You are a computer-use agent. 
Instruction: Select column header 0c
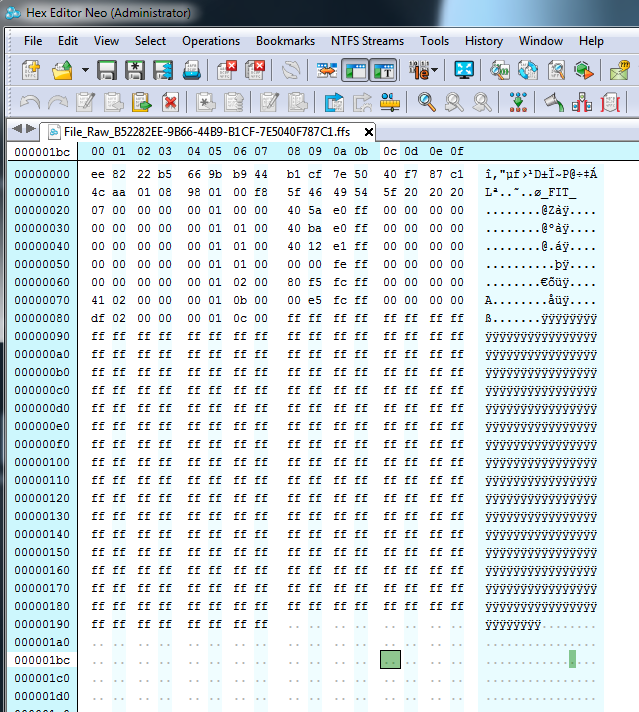point(390,151)
